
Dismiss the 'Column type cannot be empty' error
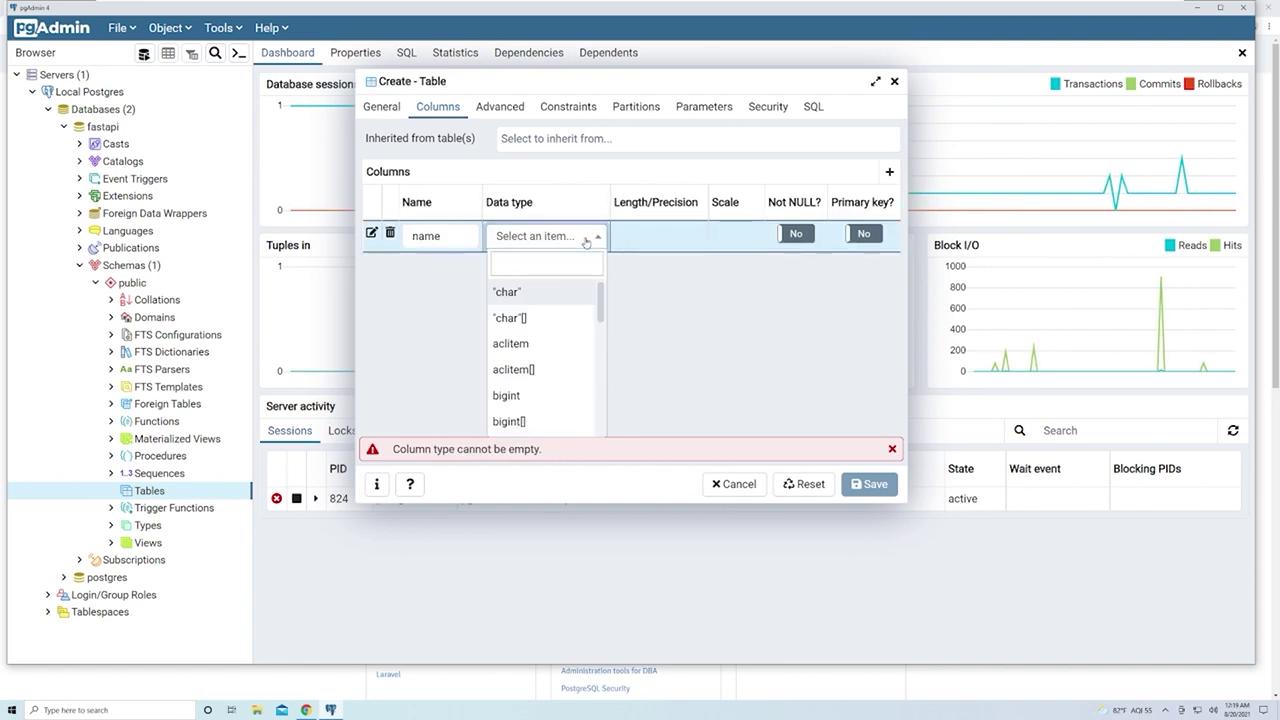892,449
